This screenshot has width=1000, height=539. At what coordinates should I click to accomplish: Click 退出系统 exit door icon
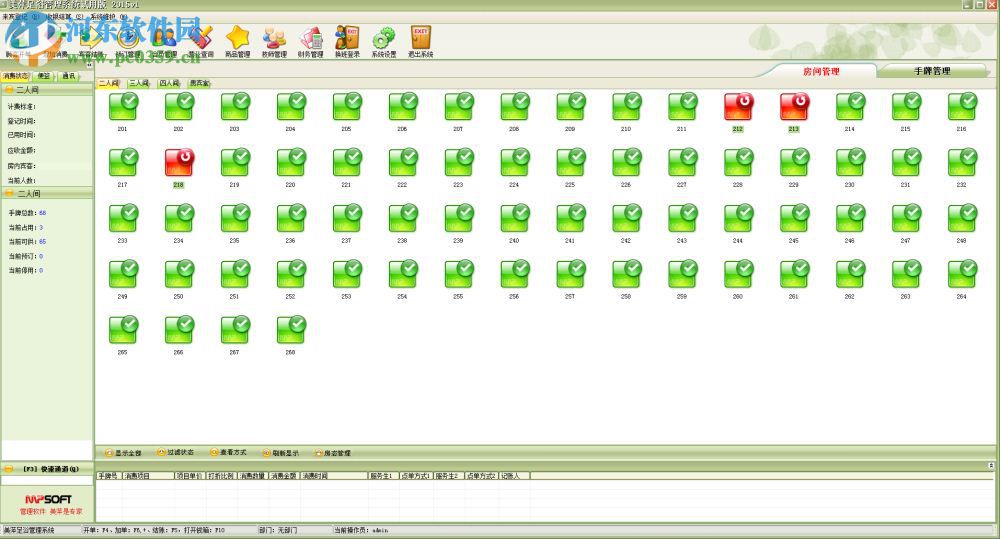click(x=420, y=41)
